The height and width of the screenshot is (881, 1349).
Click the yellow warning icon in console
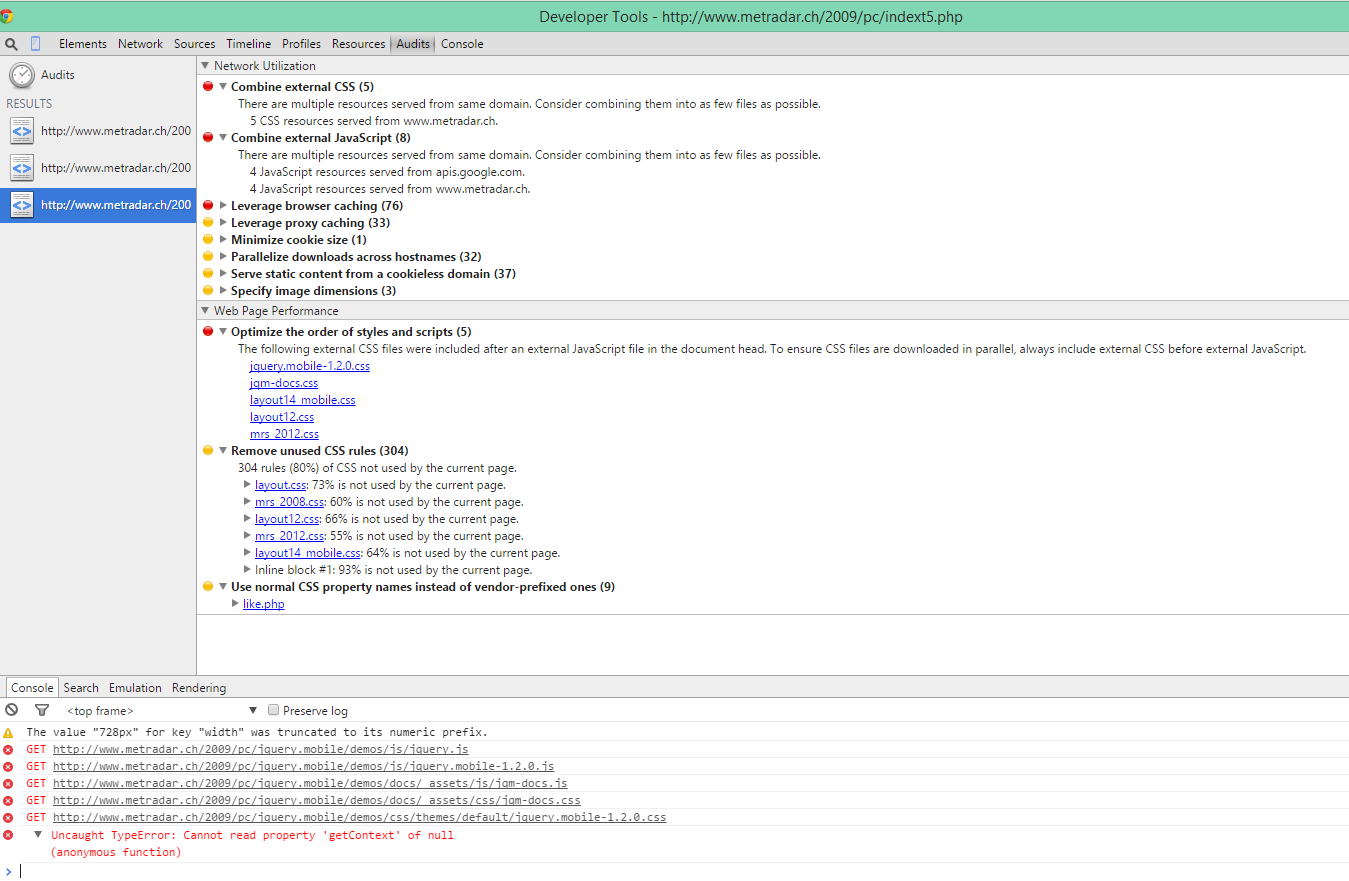9,733
